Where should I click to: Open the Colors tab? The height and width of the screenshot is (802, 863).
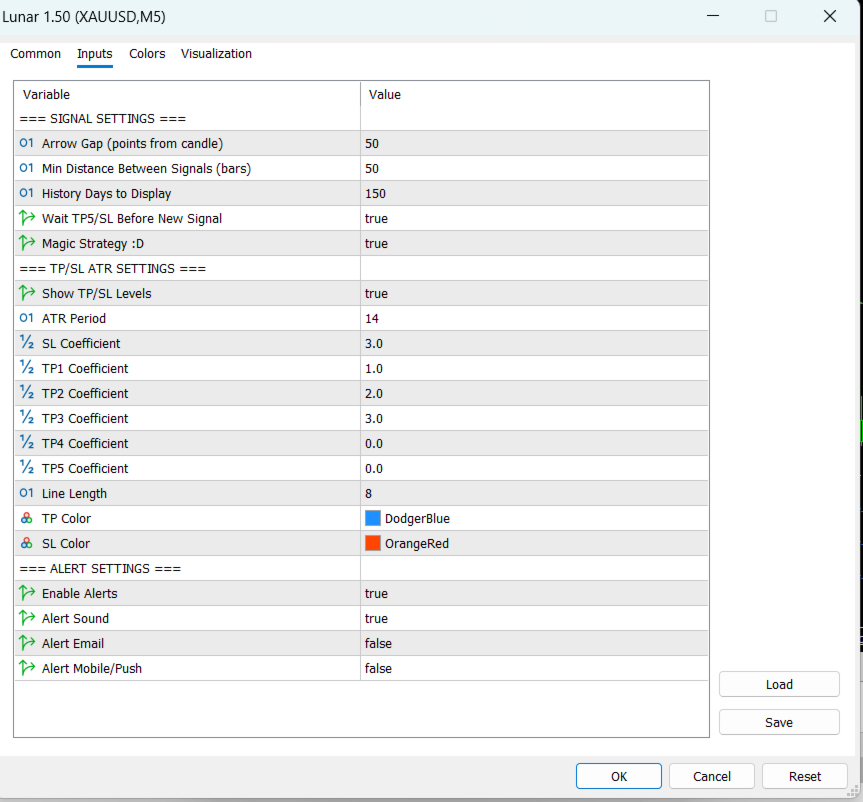[147, 53]
